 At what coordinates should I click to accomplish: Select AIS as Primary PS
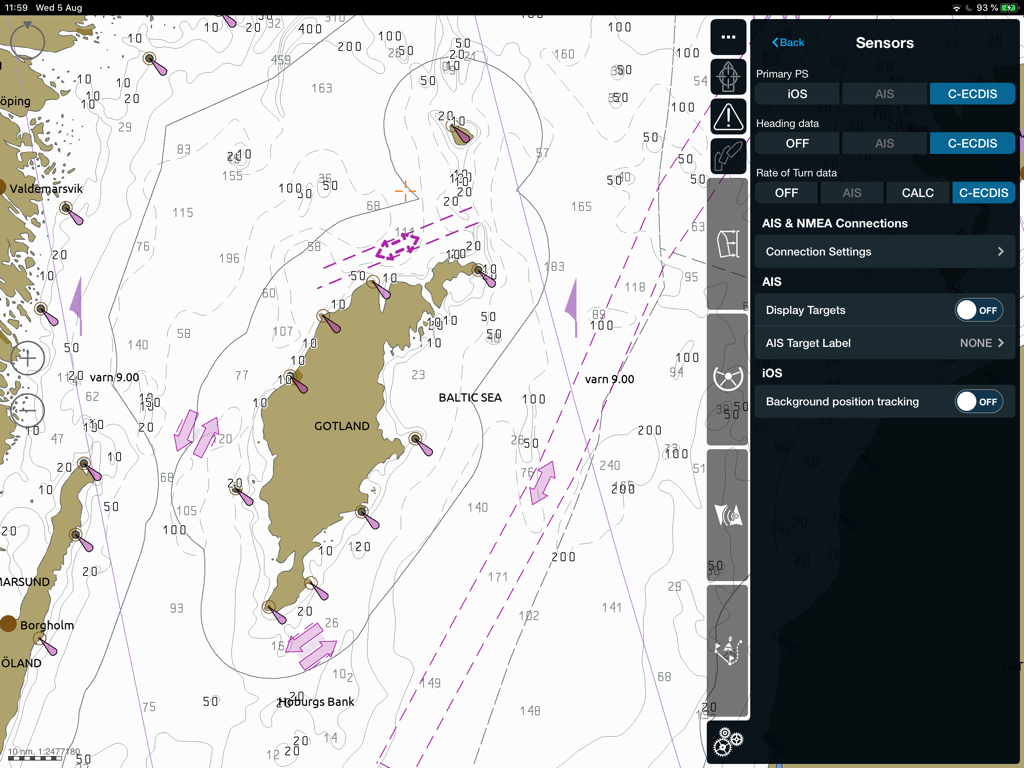(884, 93)
